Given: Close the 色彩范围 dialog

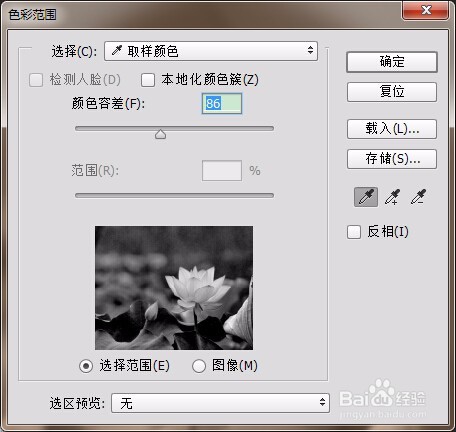Looking at the screenshot, I should tap(426, 10).
